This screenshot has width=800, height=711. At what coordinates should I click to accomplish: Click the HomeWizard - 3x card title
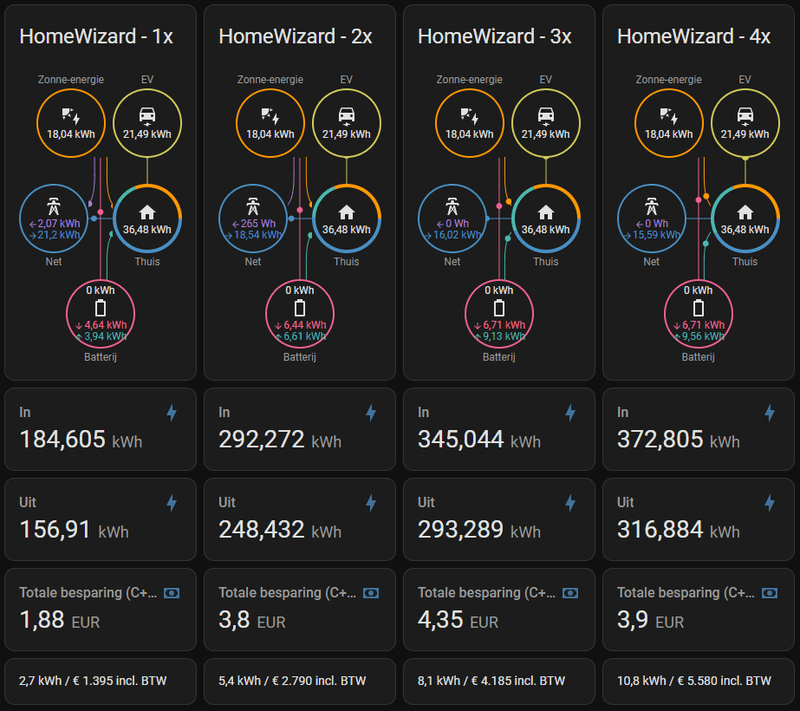click(x=494, y=36)
